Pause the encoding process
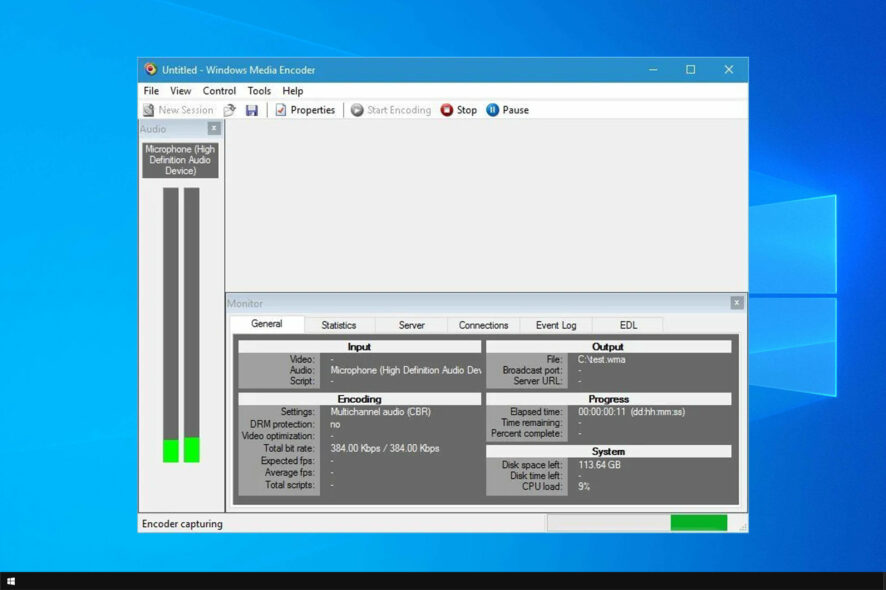Screen dimensions: 886x590 507,110
